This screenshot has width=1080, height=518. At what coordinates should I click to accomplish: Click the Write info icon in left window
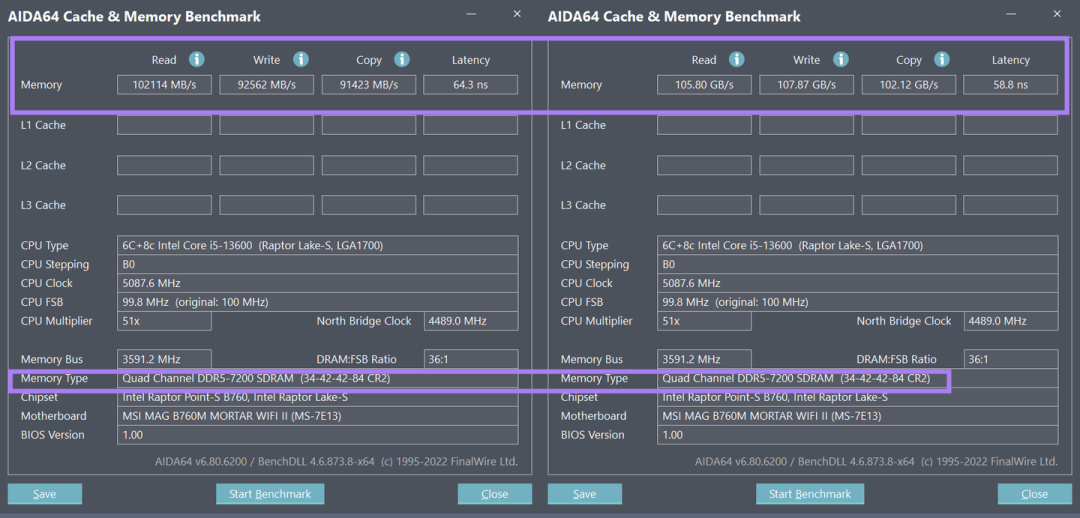pyautogui.click(x=301, y=60)
